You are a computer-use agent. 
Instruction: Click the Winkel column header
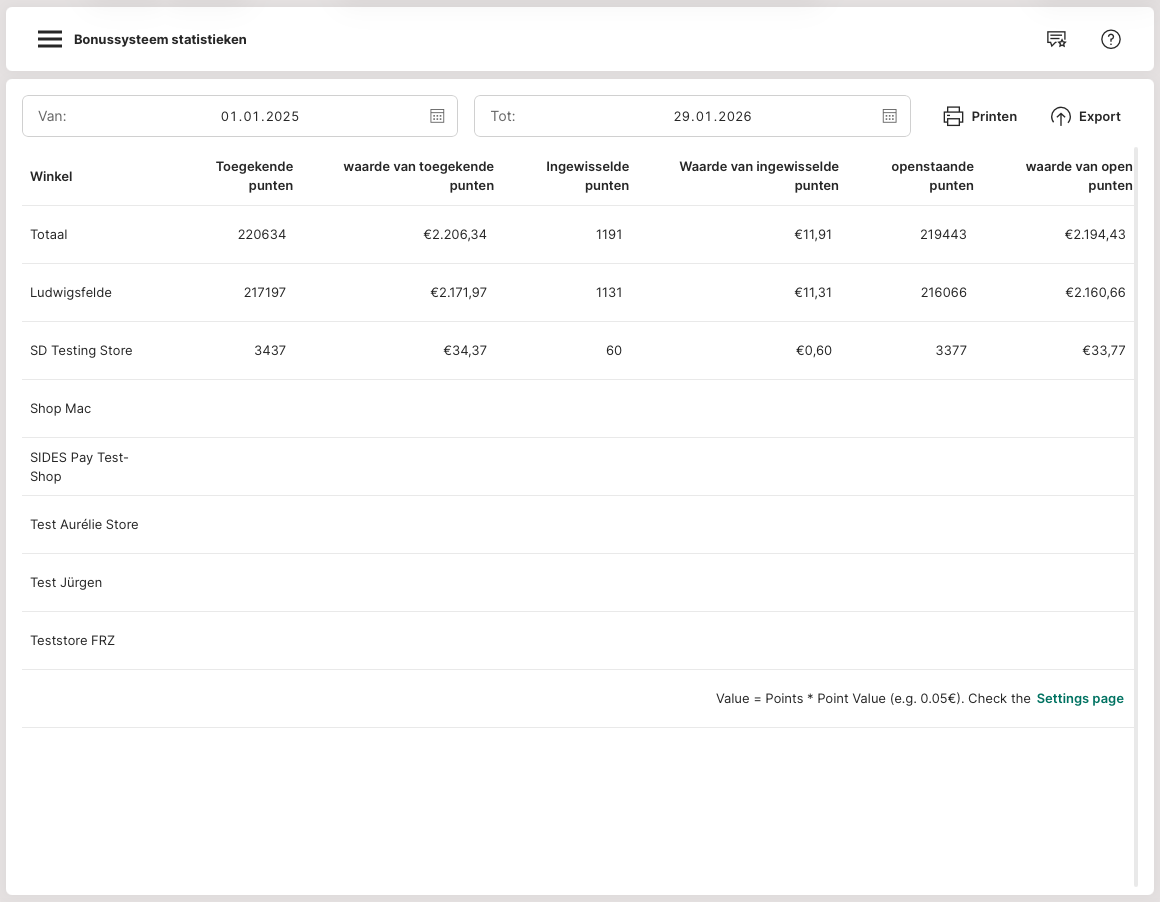coord(51,177)
